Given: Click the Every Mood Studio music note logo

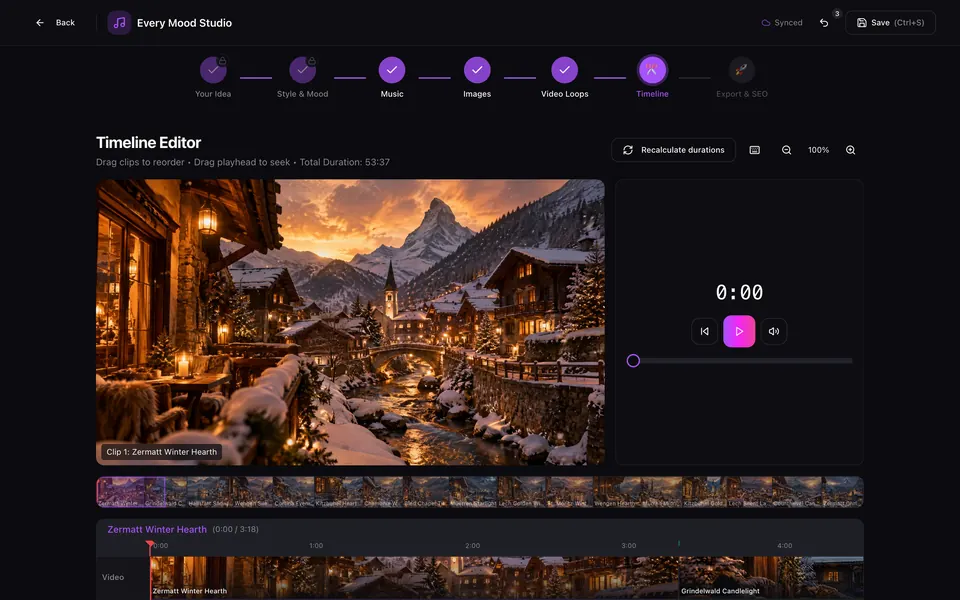Looking at the screenshot, I should 119,23.
